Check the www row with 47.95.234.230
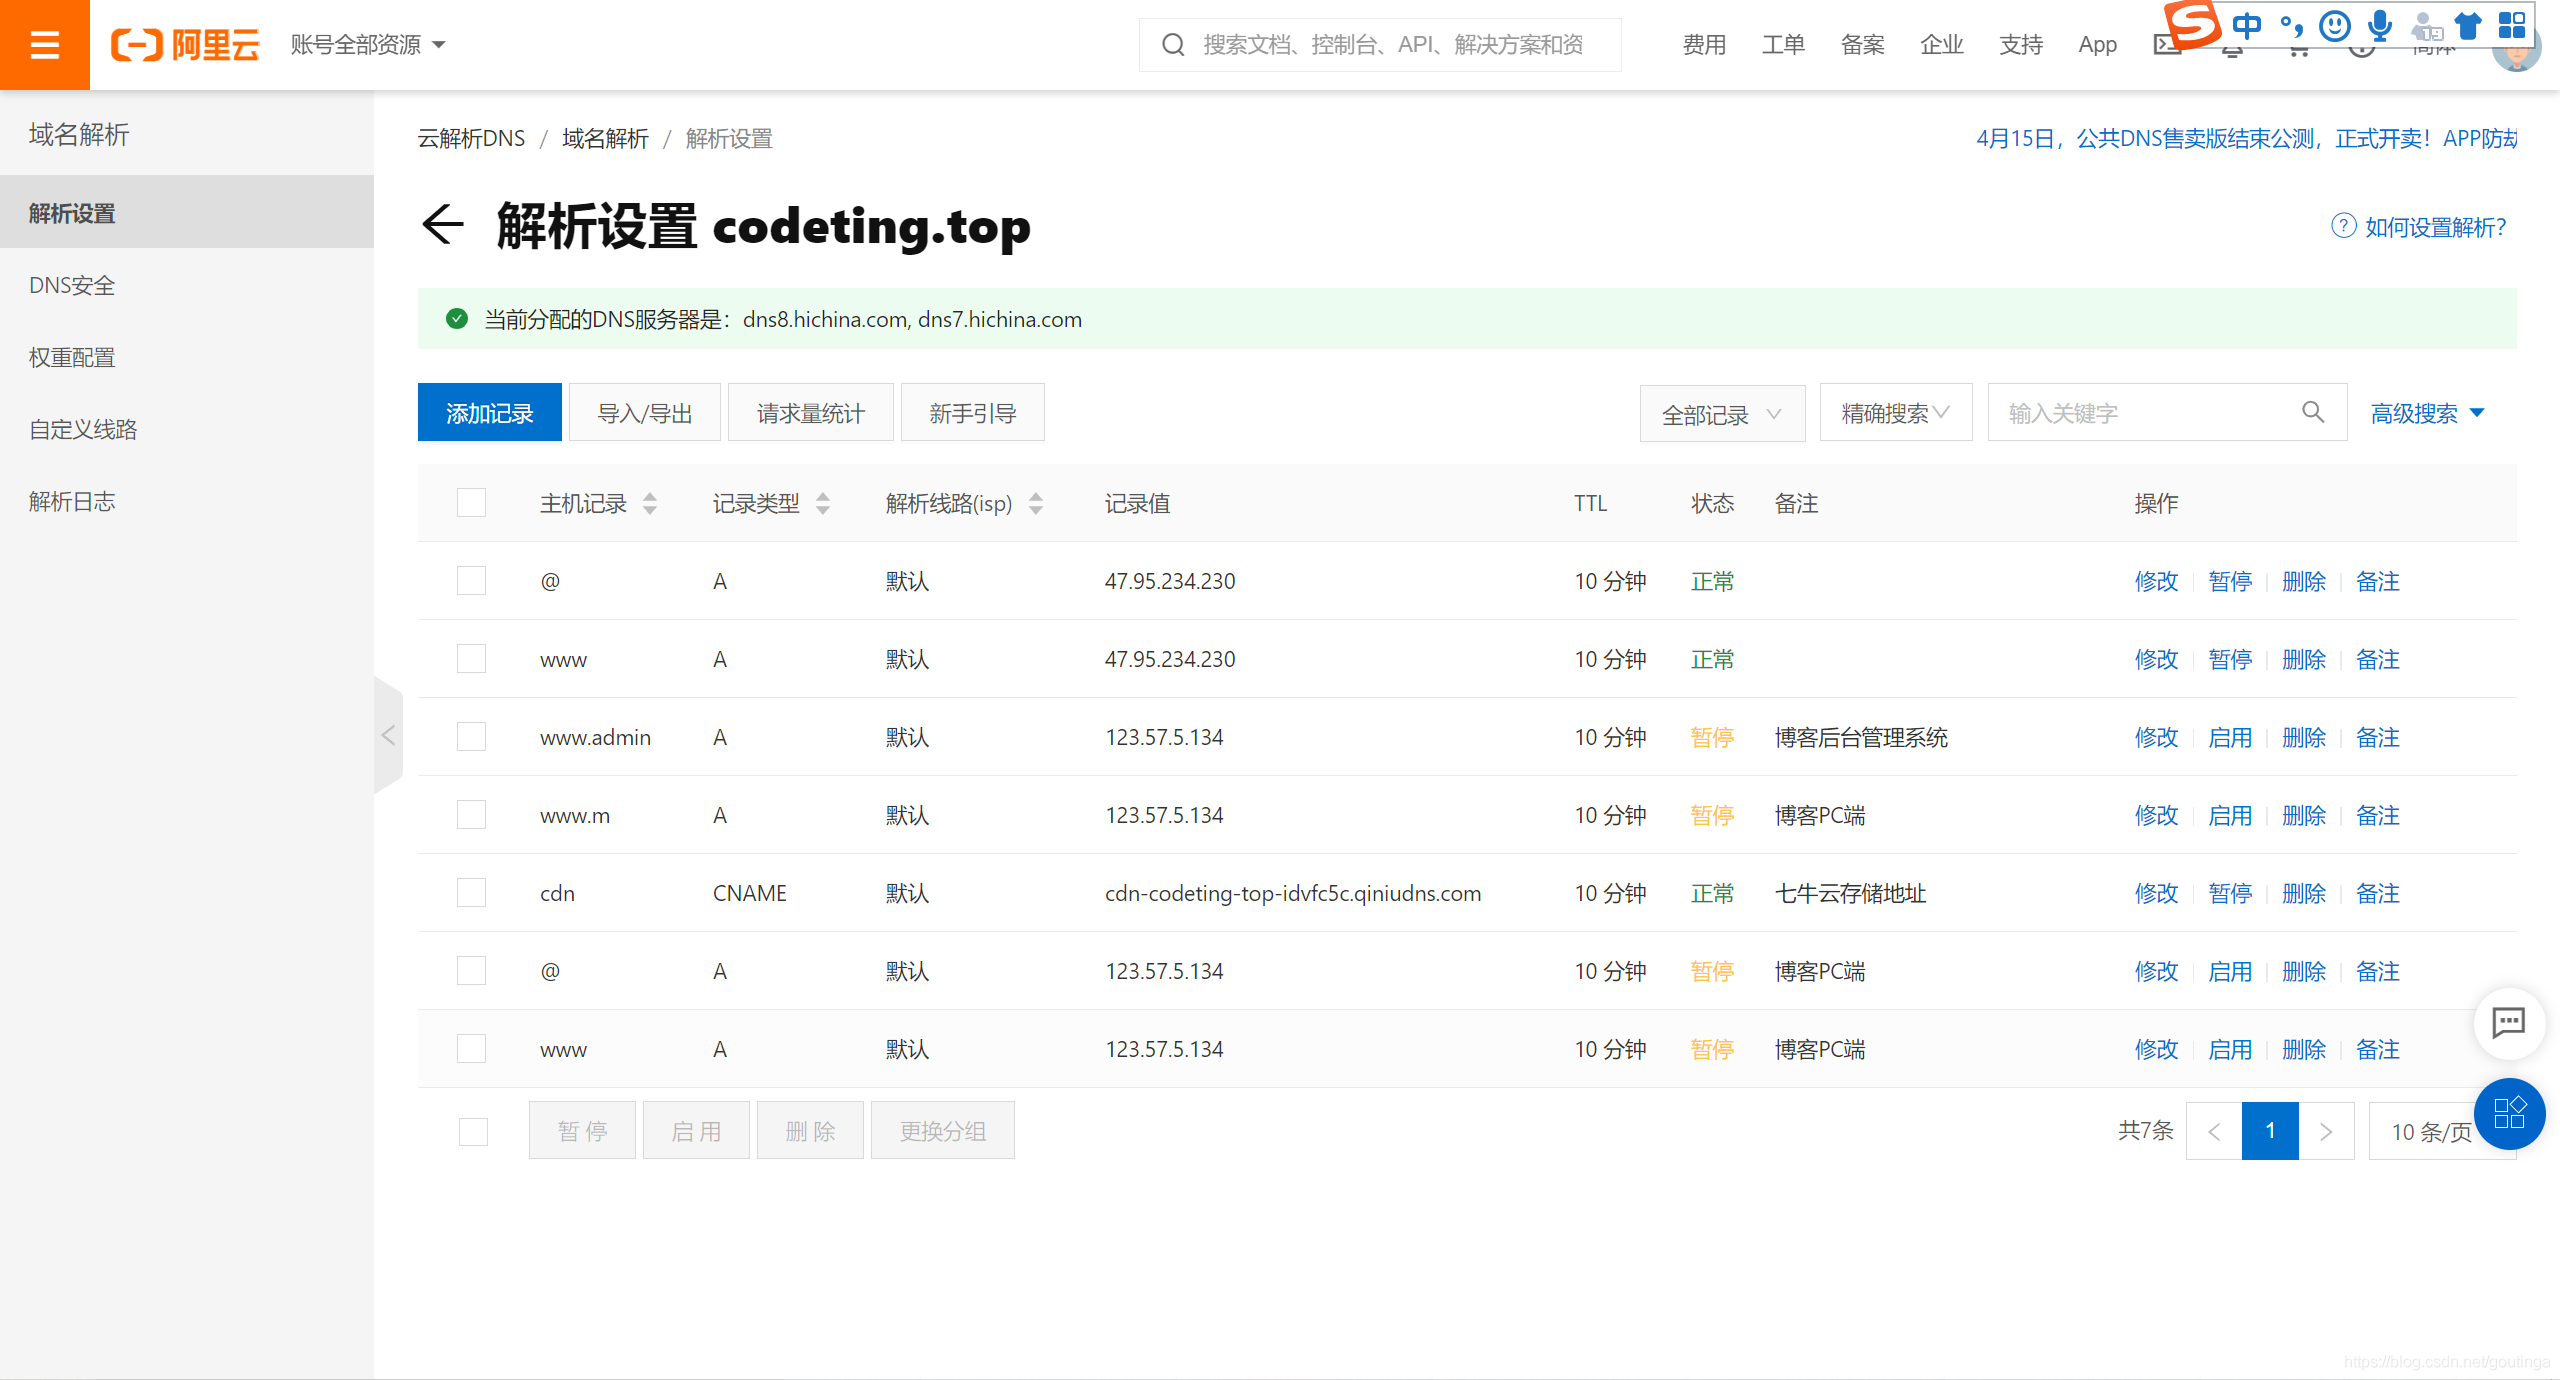This screenshot has width=2560, height=1380. 471,658
